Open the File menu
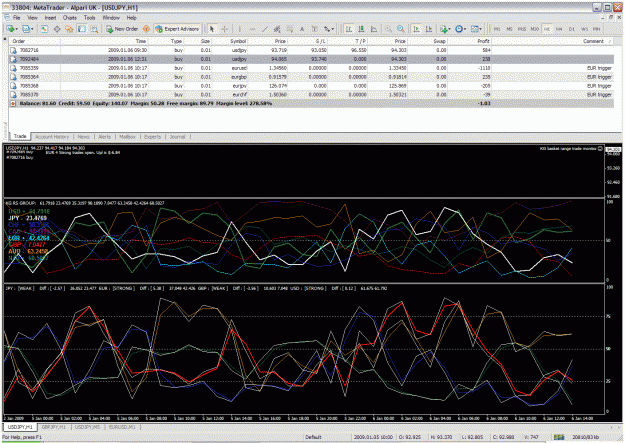625x443 pixels. (x=16, y=18)
